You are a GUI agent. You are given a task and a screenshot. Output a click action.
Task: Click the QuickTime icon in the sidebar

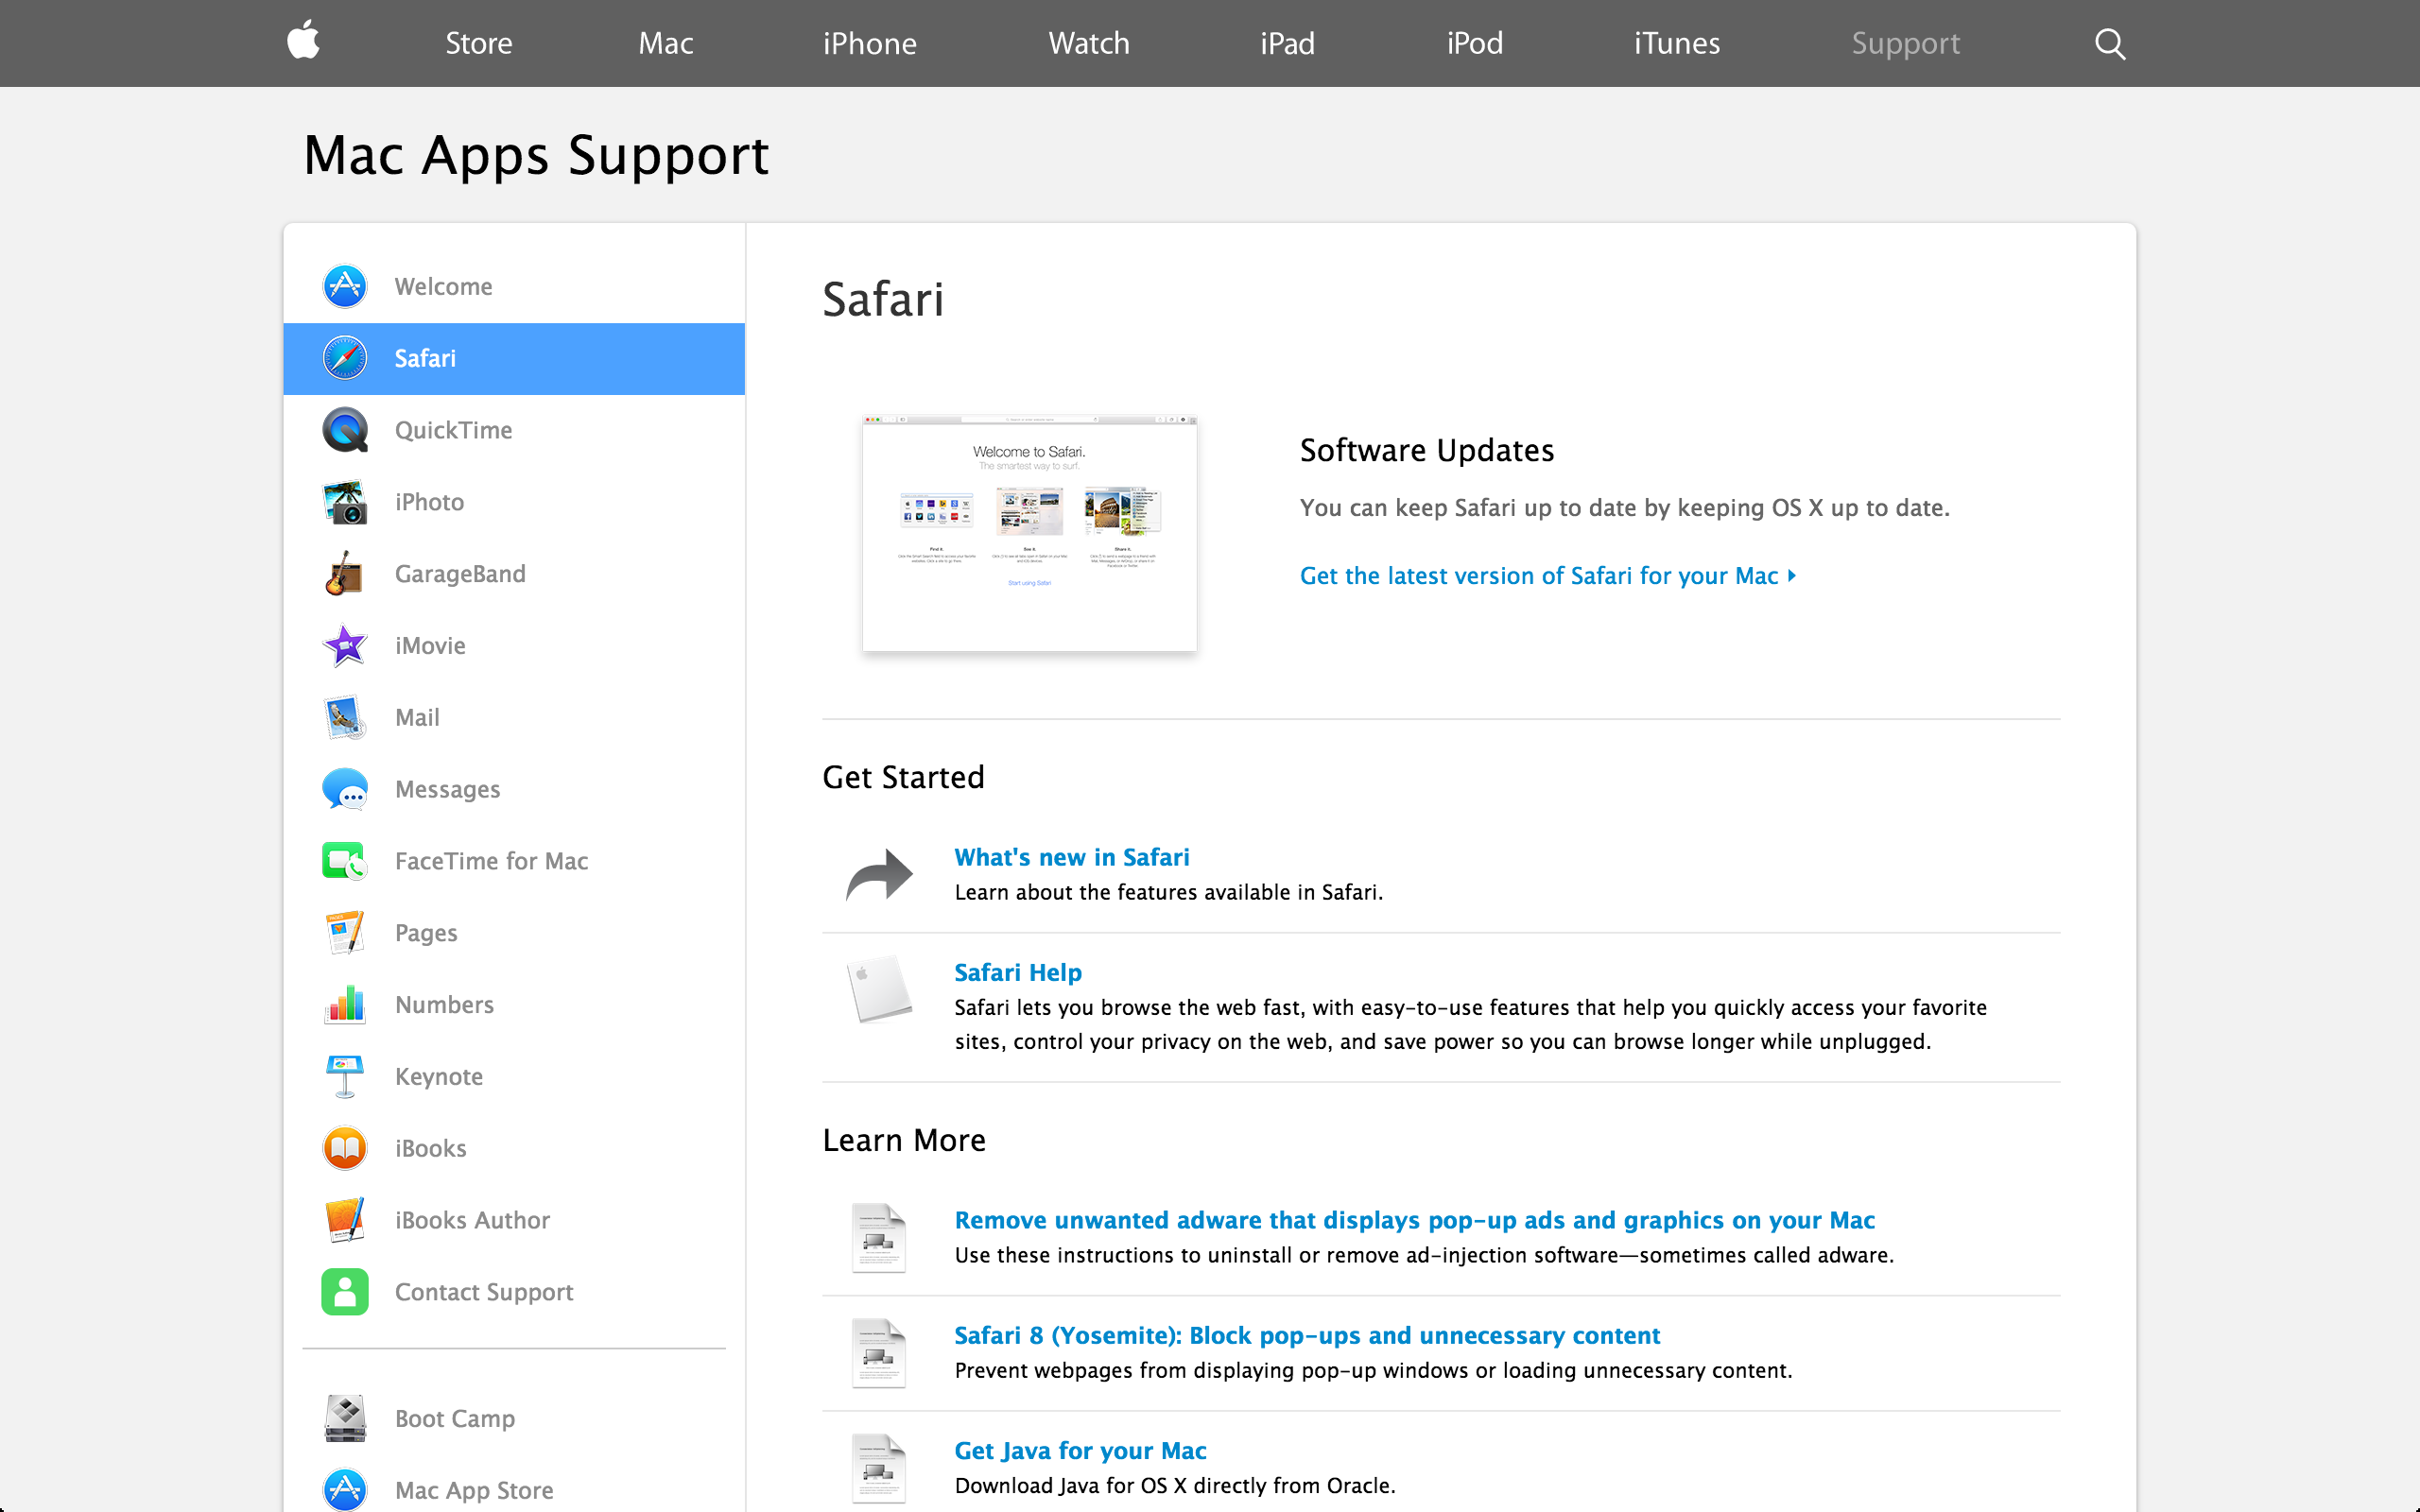(x=345, y=430)
